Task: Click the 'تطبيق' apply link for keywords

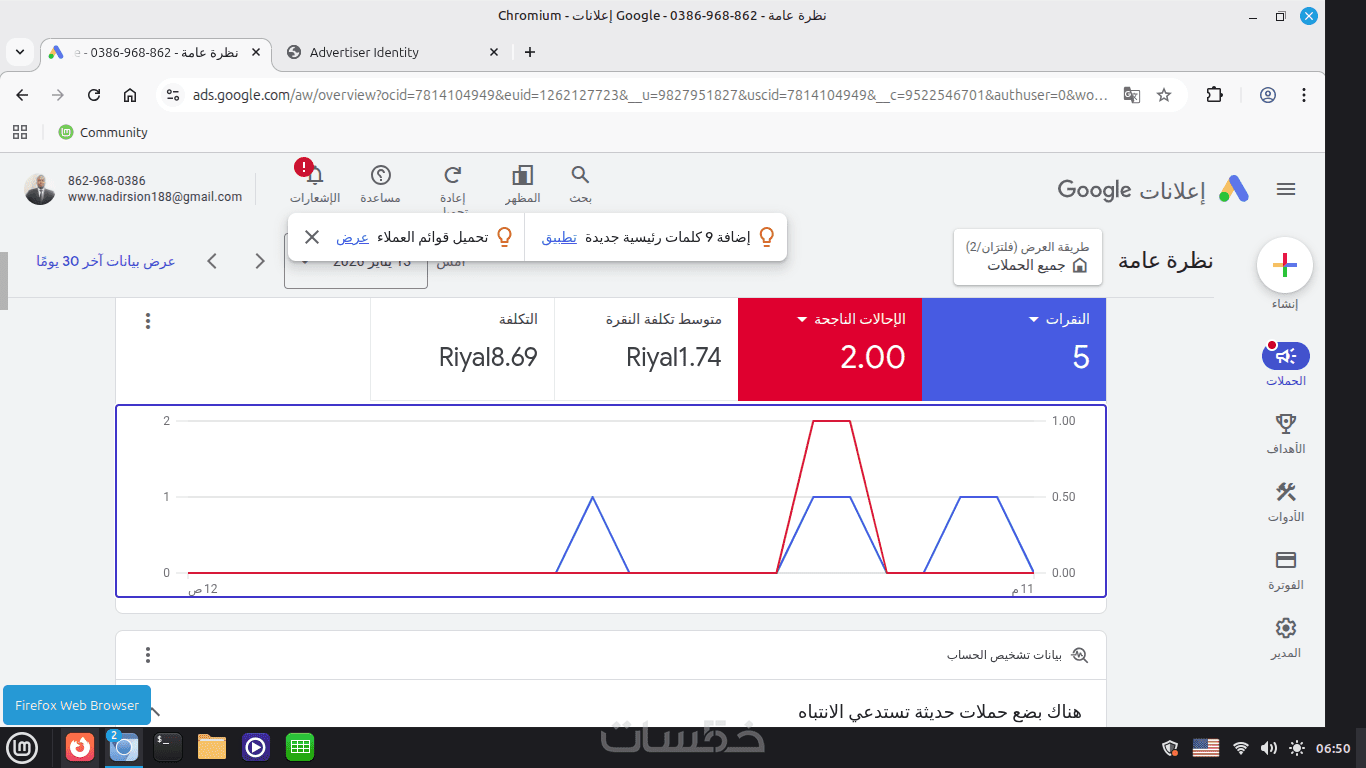Action: point(559,237)
